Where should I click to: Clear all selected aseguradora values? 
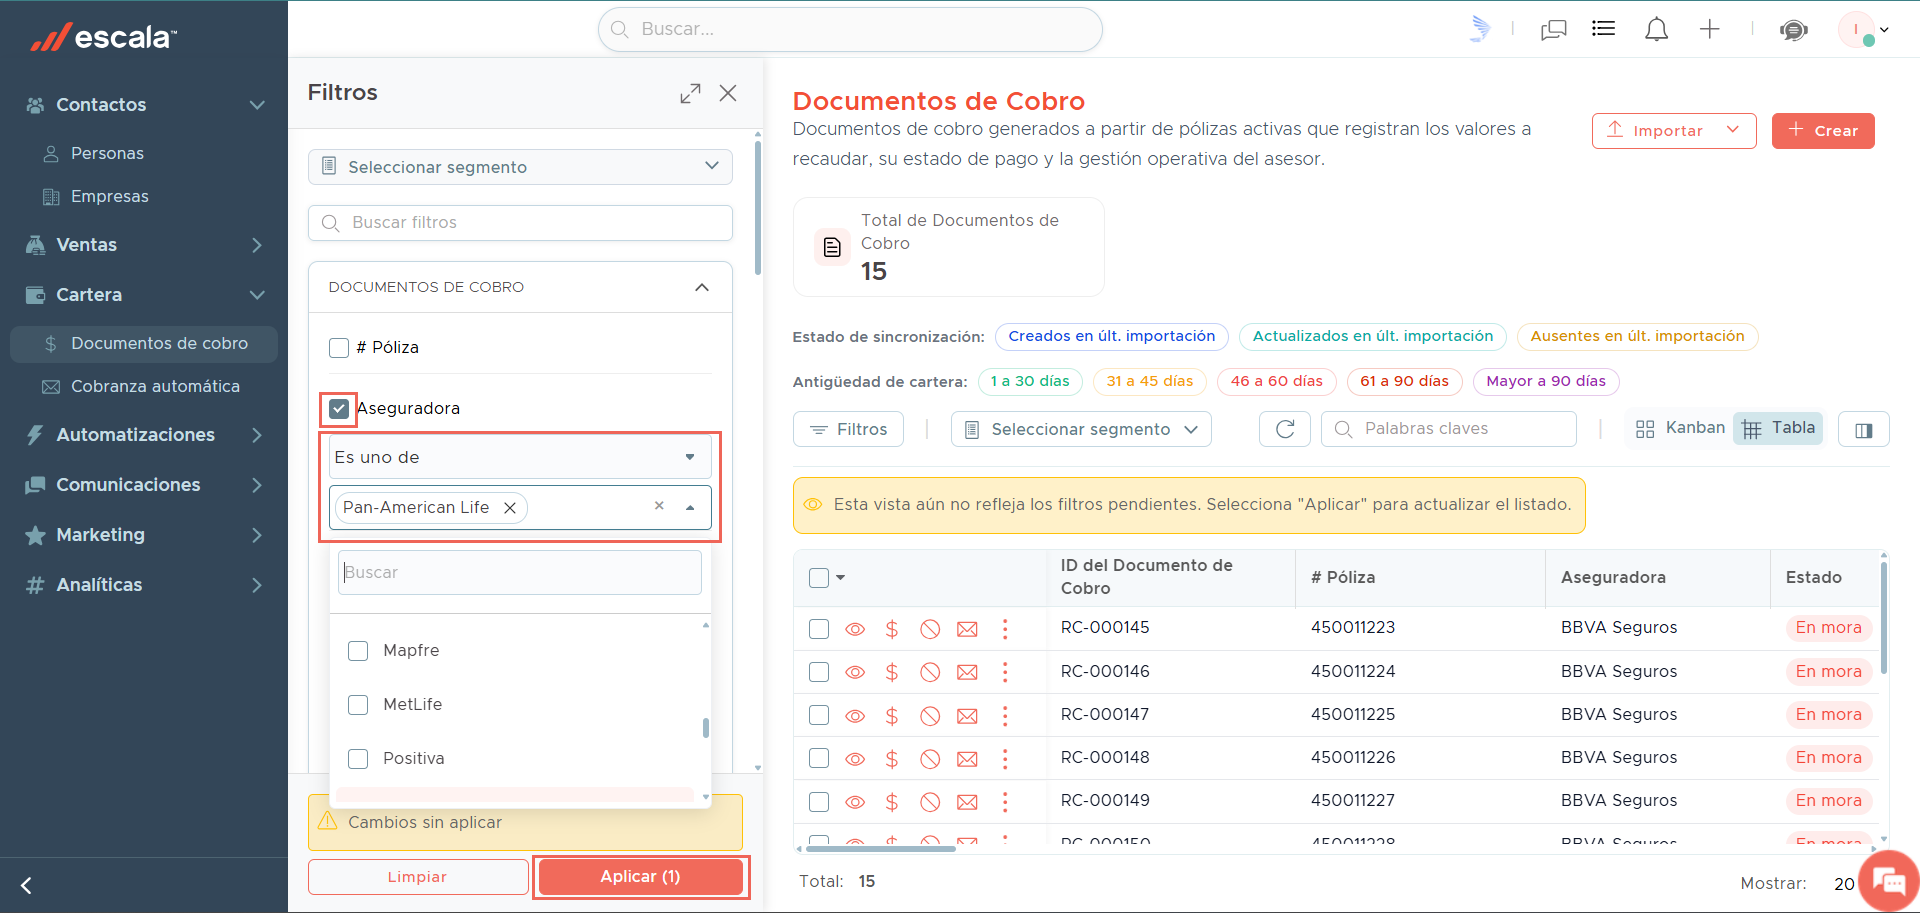coord(659,506)
